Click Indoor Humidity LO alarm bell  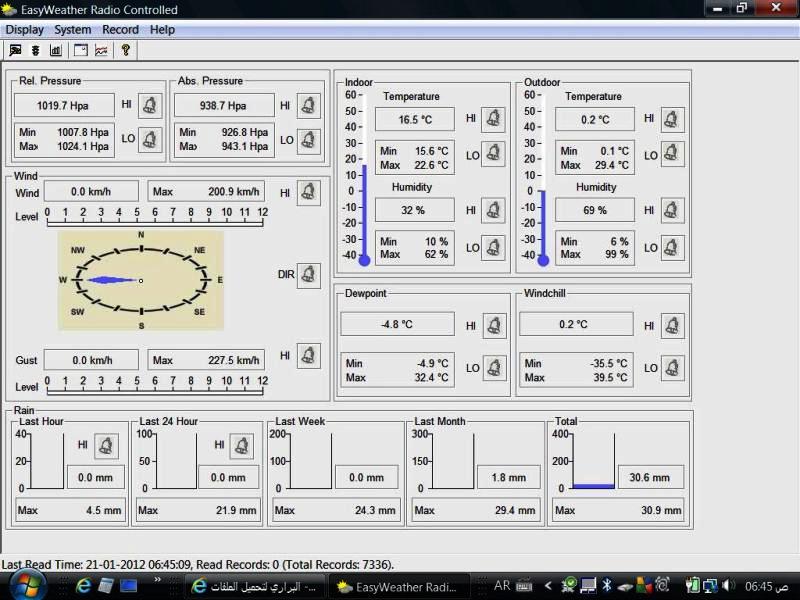click(x=493, y=247)
